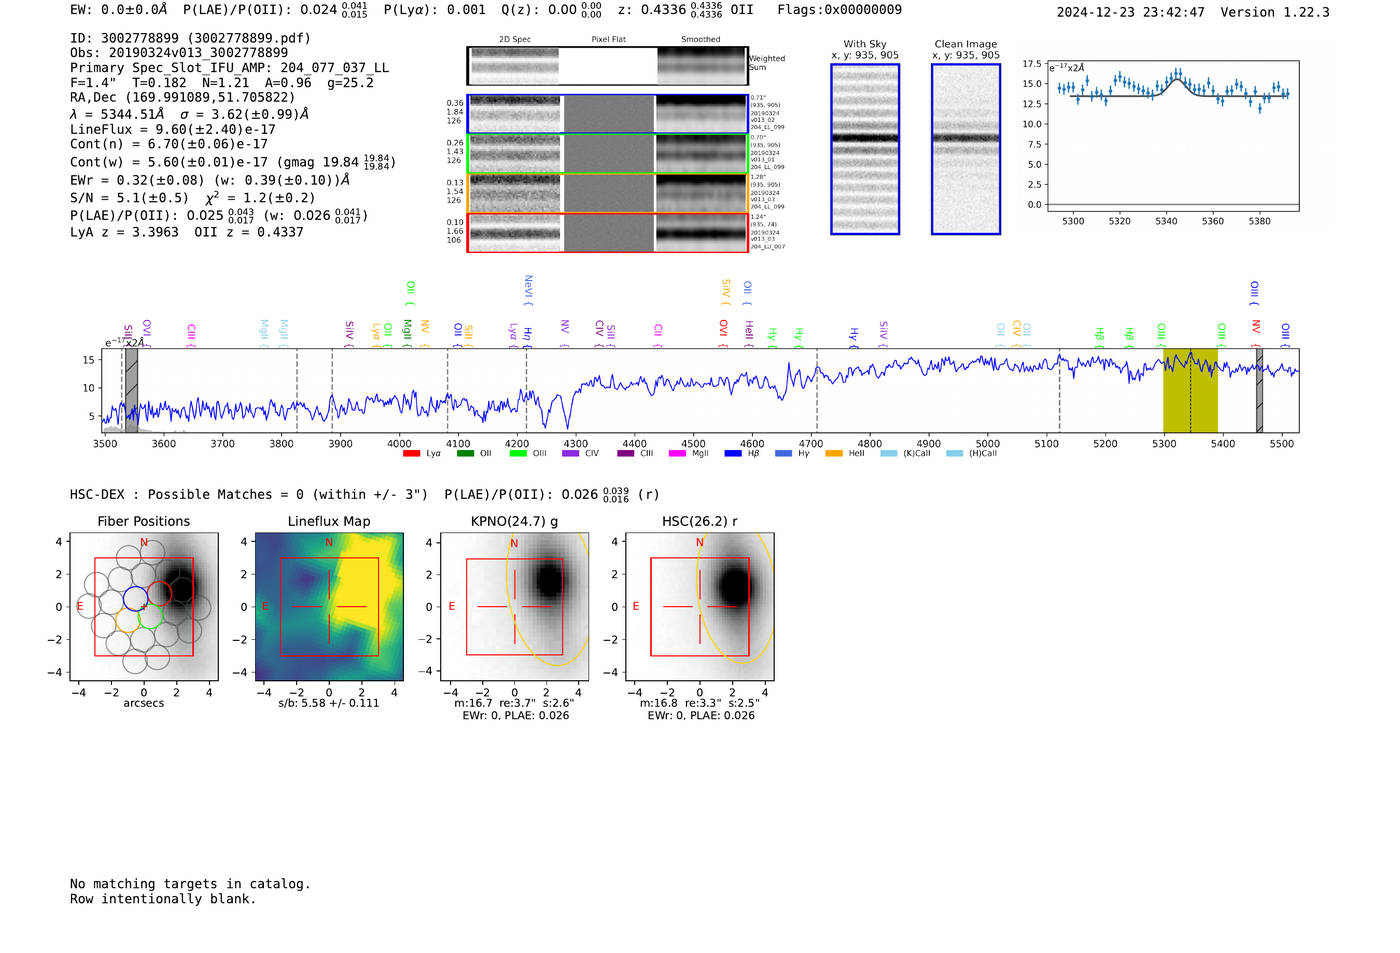This screenshot has width=1400, height=953.
Task: Click the gray hatched band near 3550Å
Action: click(131, 391)
